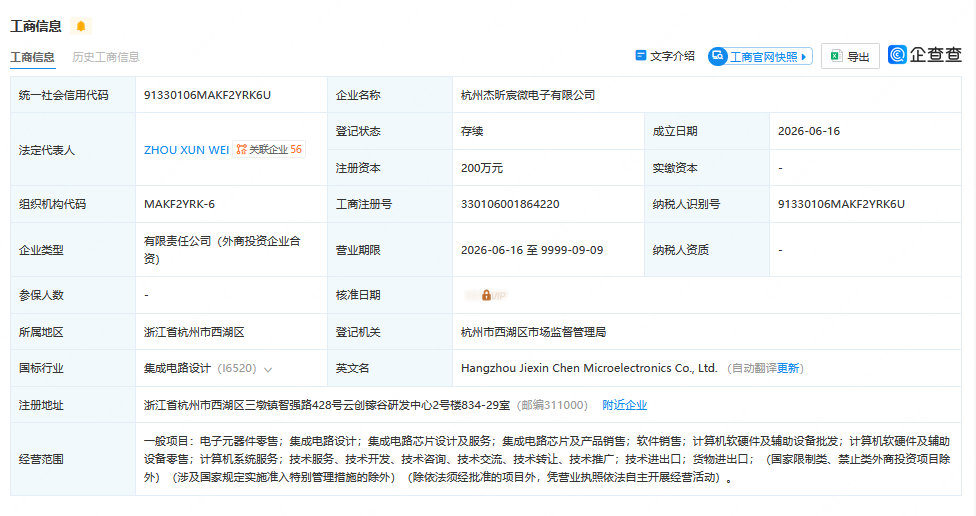
Task: Click the 企查查 logo
Action: tap(924, 55)
